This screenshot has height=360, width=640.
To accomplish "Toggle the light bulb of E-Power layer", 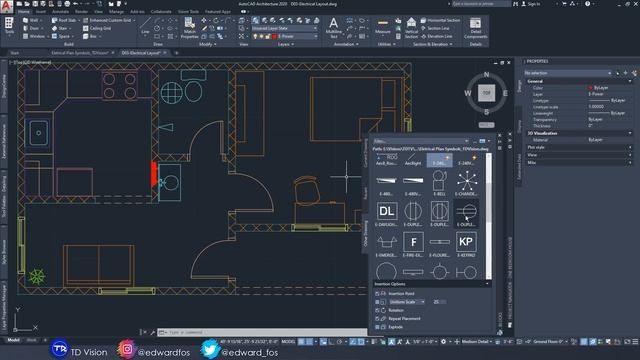I will click(256, 37).
